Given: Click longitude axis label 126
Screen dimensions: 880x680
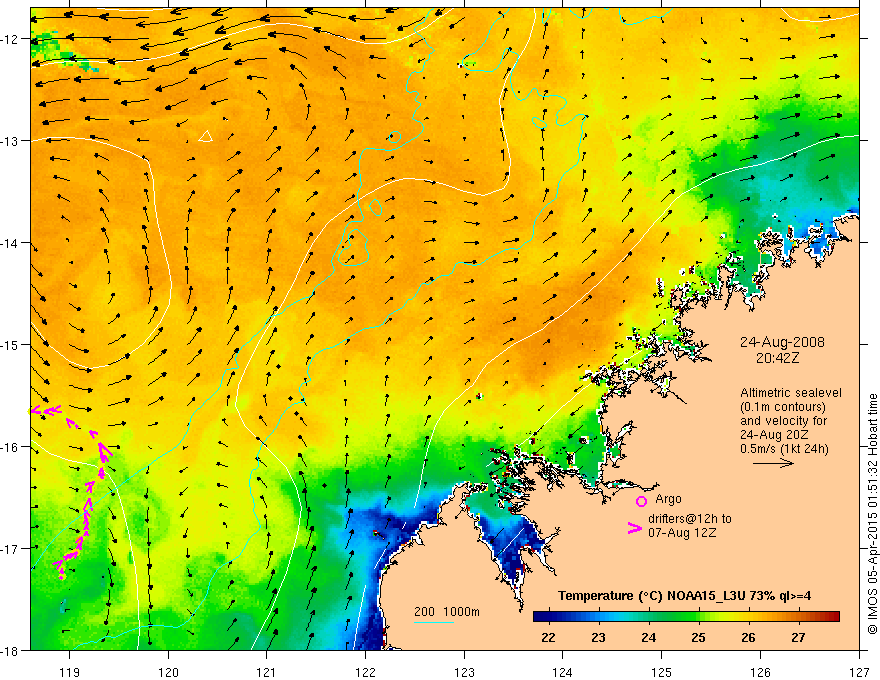Looking at the screenshot, I should tap(760, 672).
